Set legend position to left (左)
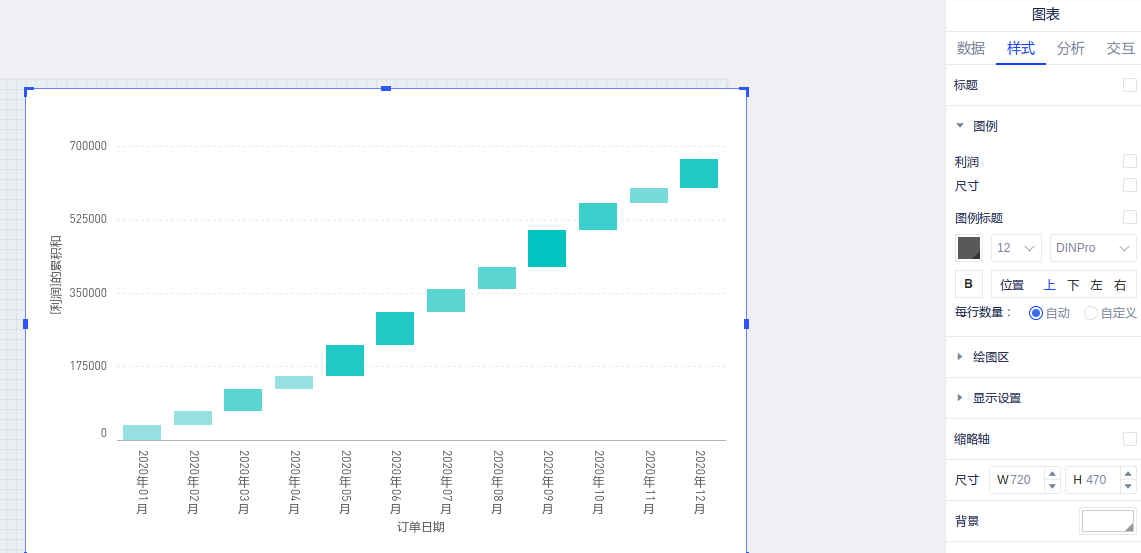Image resolution: width=1141 pixels, height=553 pixels. (x=1097, y=285)
